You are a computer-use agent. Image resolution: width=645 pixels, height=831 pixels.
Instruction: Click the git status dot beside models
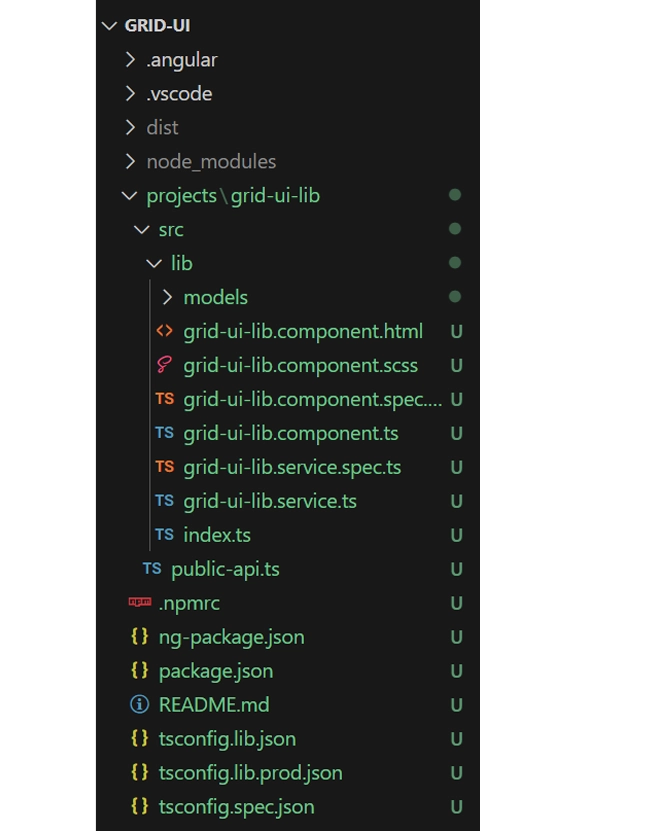click(455, 297)
